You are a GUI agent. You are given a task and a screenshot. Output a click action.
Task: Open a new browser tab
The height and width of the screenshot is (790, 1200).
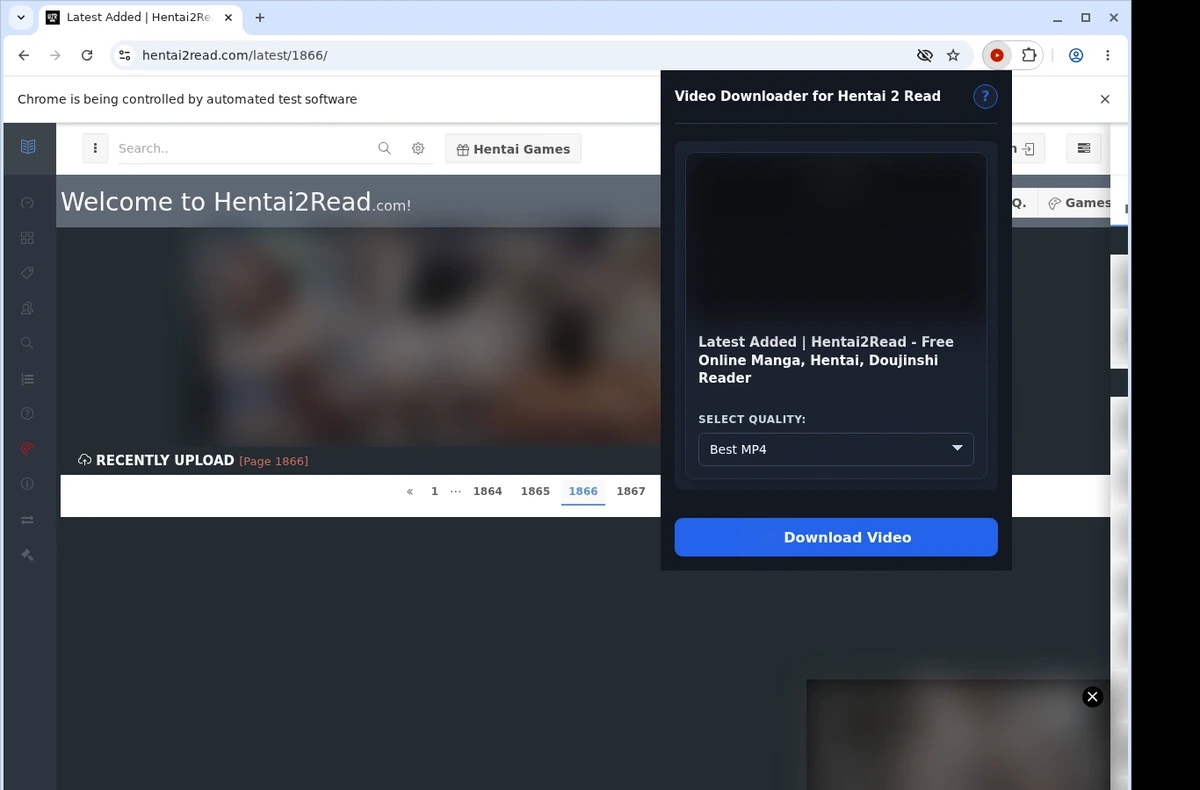pyautogui.click(x=260, y=17)
